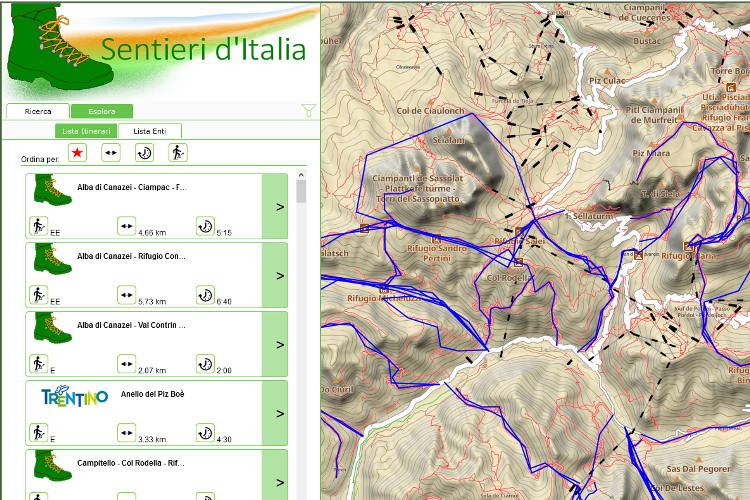Image resolution: width=750 pixels, height=500 pixels.
Task: Click the Trentino logo on Anello card
Action: (75, 396)
